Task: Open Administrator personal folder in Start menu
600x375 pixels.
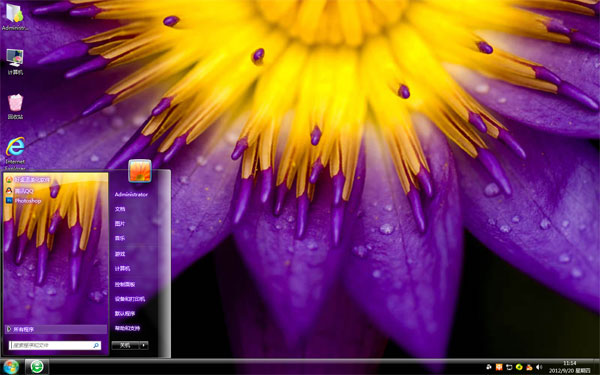Action: (x=131, y=194)
